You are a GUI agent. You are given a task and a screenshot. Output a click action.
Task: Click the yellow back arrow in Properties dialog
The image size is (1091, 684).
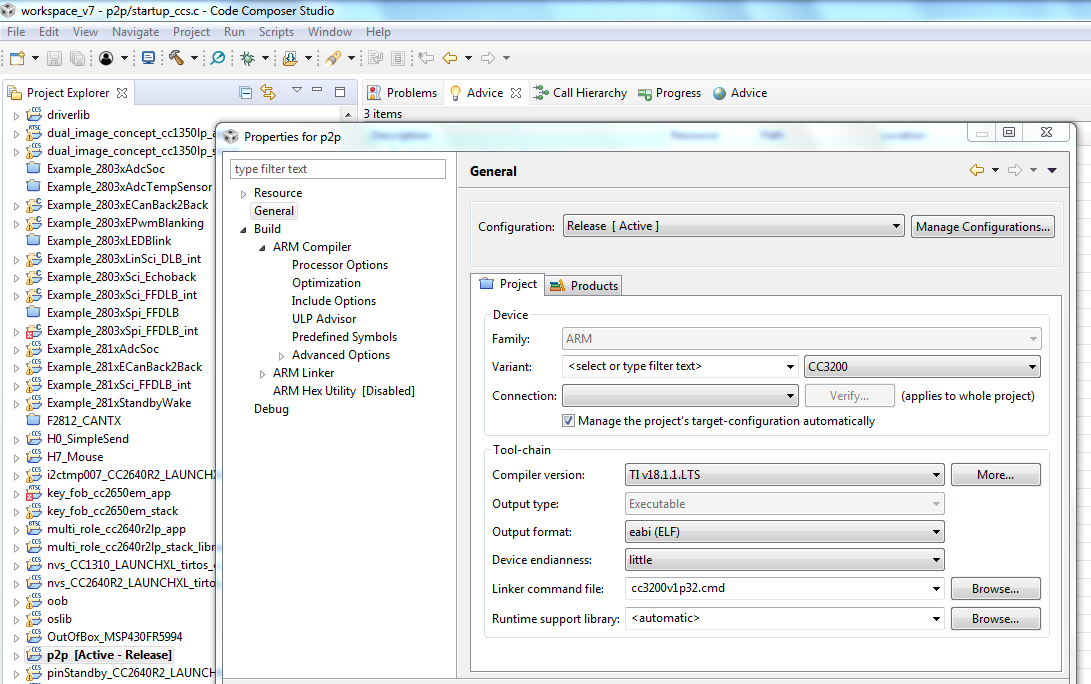click(x=977, y=170)
